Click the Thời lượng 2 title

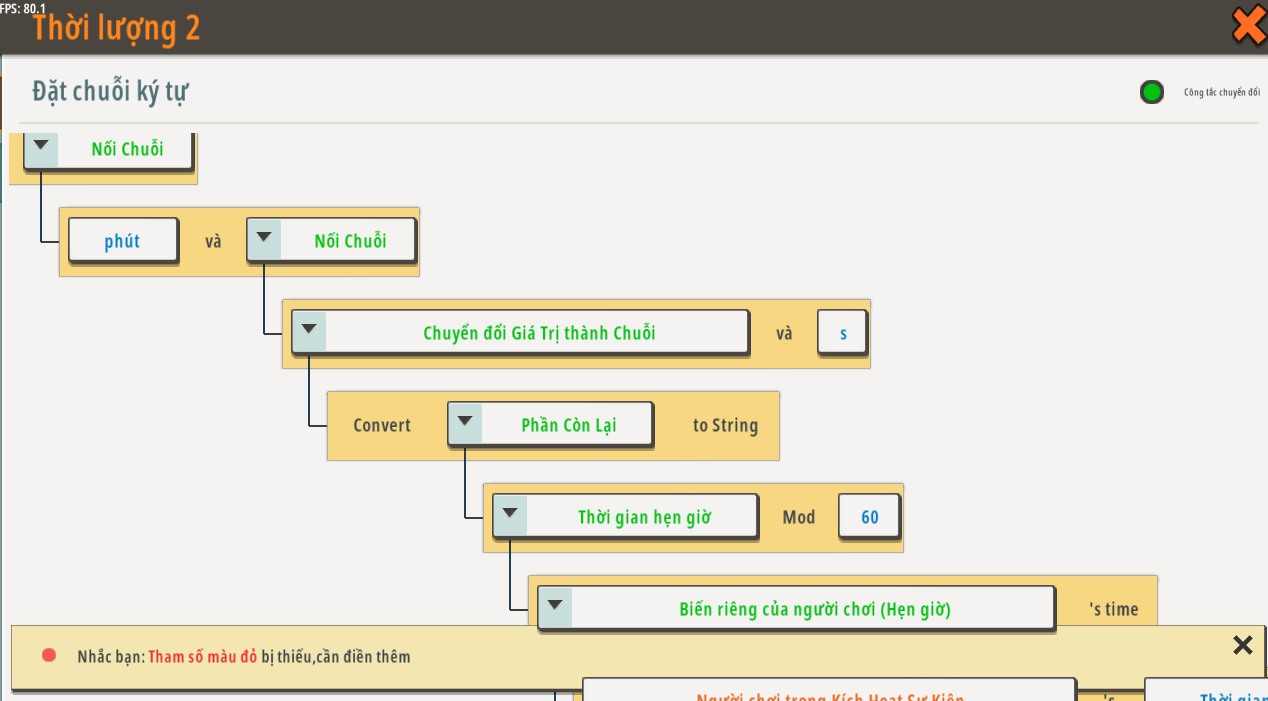(x=116, y=28)
